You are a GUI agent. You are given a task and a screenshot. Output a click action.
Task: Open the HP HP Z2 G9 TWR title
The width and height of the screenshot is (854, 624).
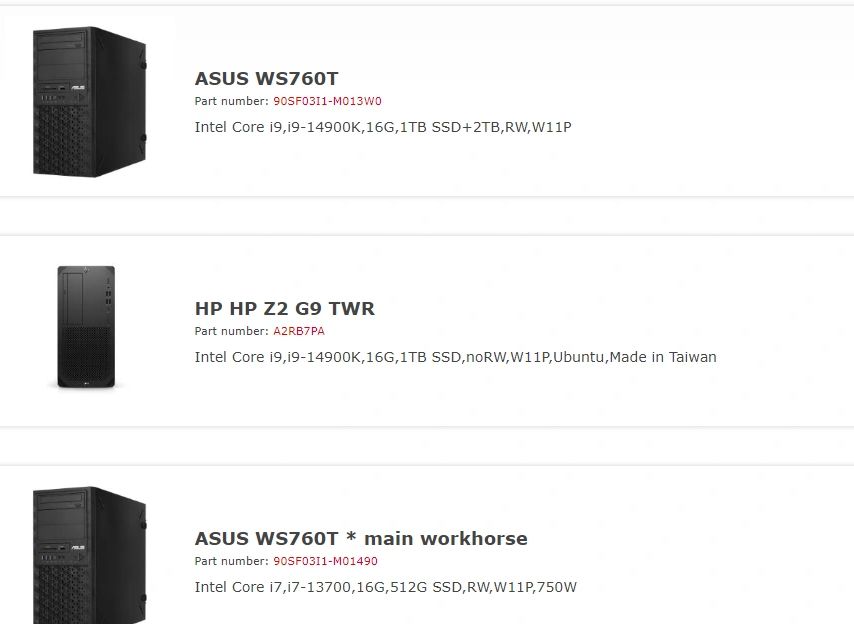pos(284,308)
